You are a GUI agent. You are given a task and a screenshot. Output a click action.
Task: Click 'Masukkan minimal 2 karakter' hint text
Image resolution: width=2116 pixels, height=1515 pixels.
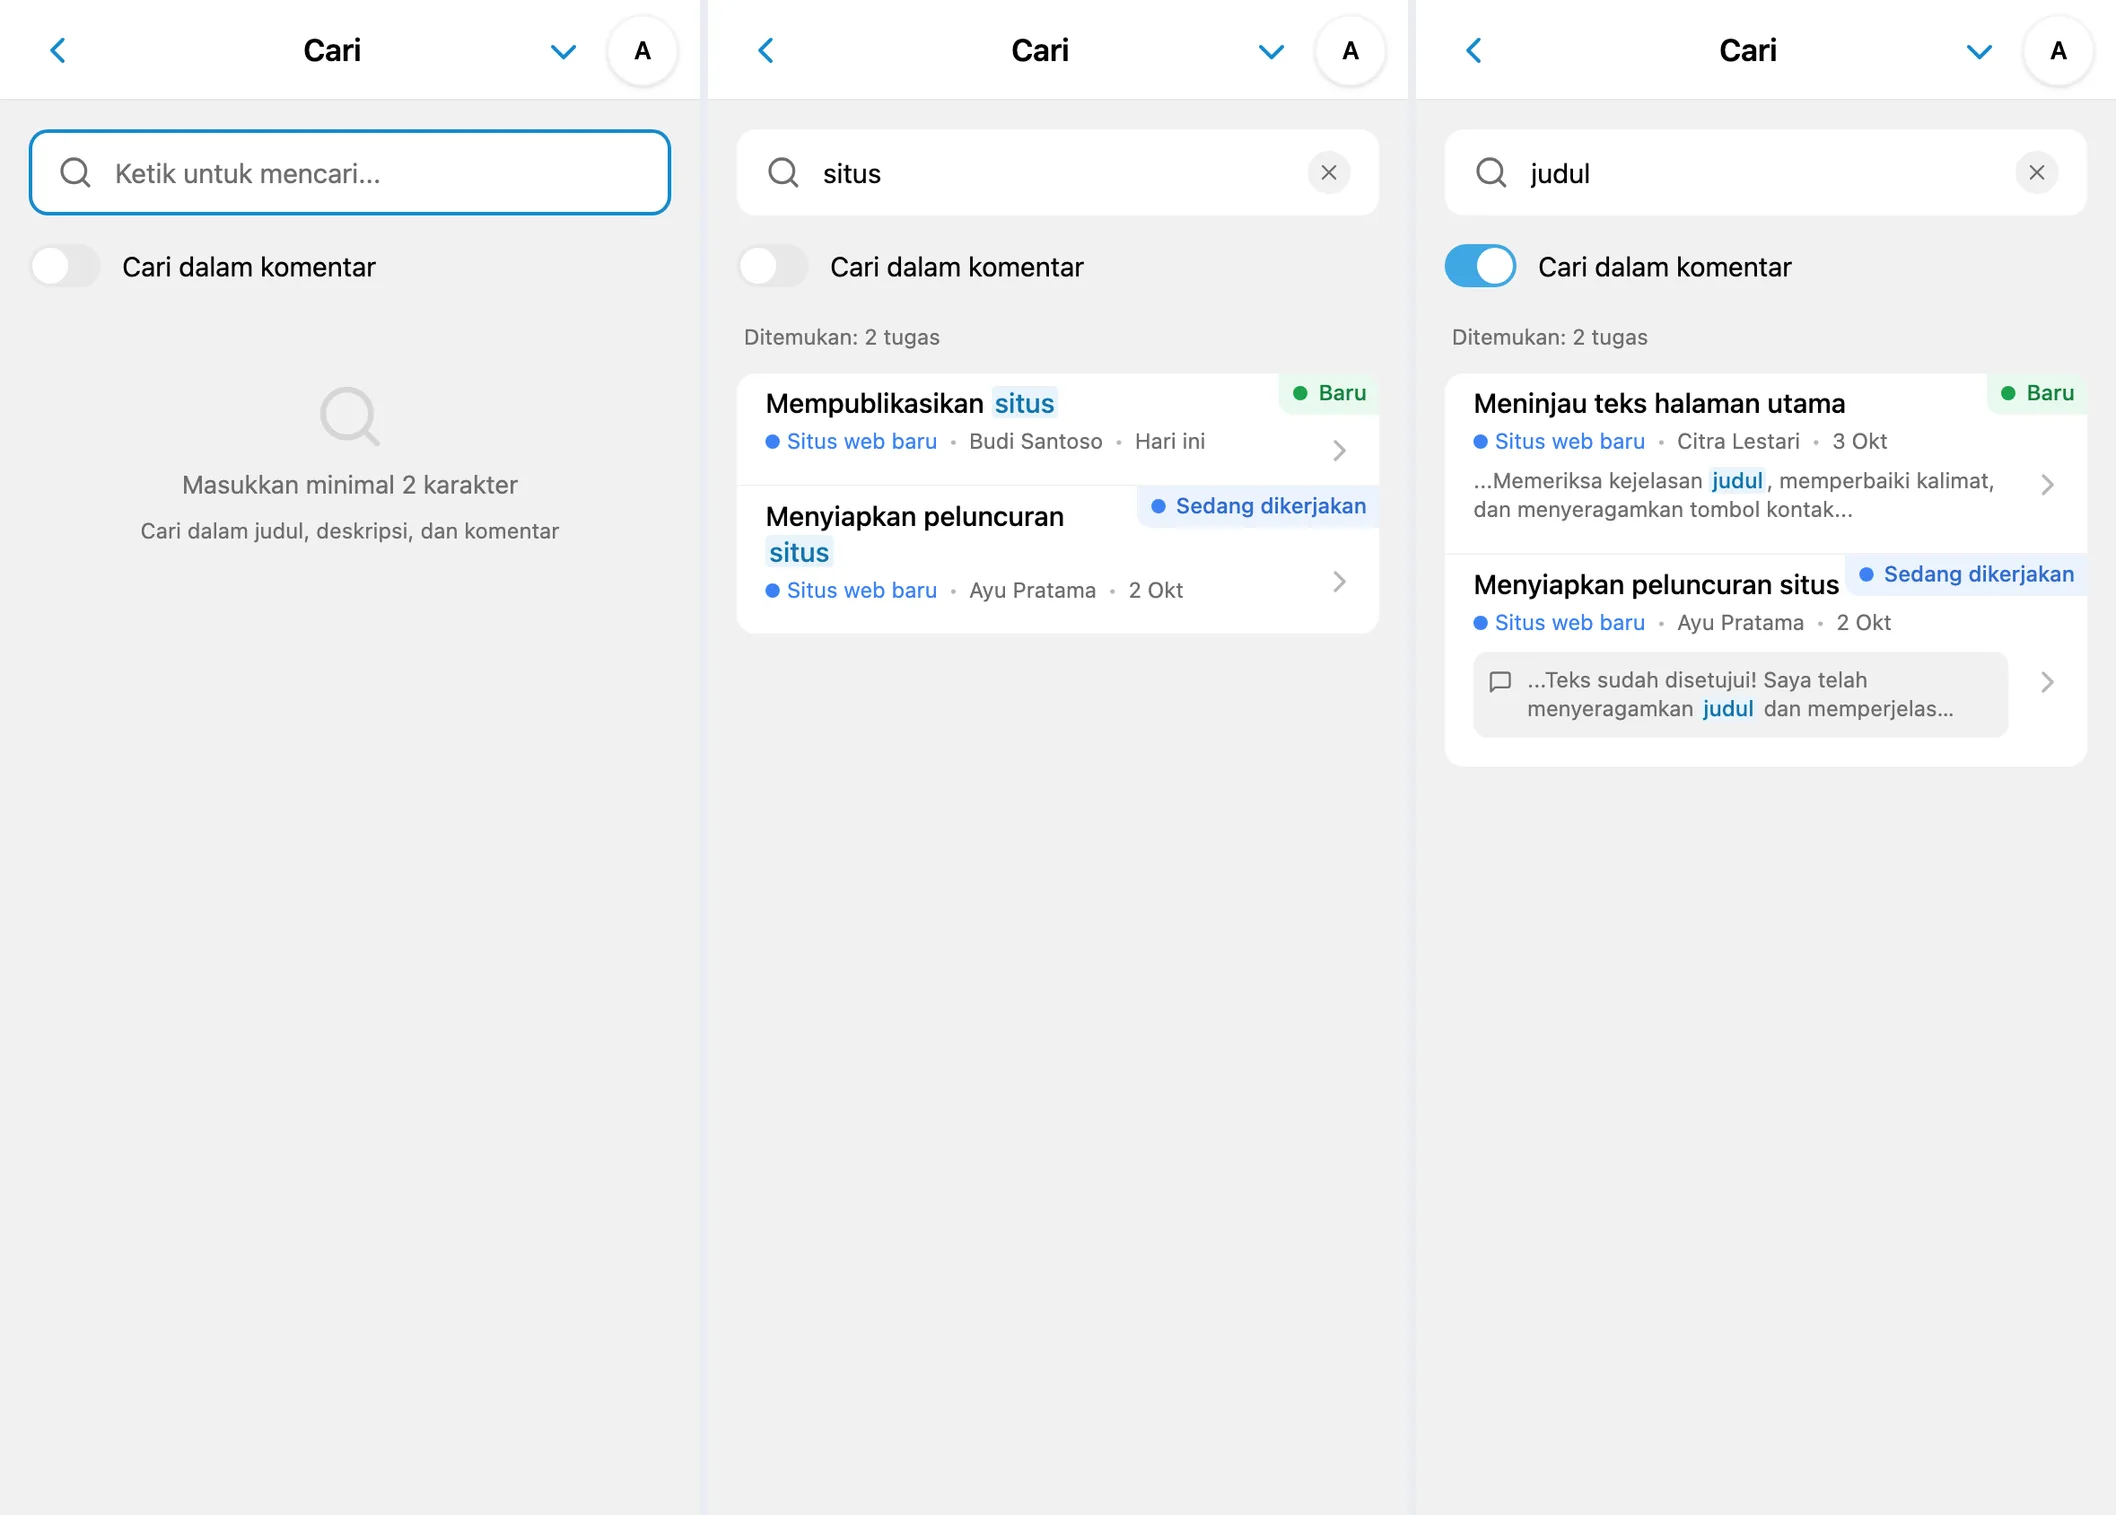350,485
